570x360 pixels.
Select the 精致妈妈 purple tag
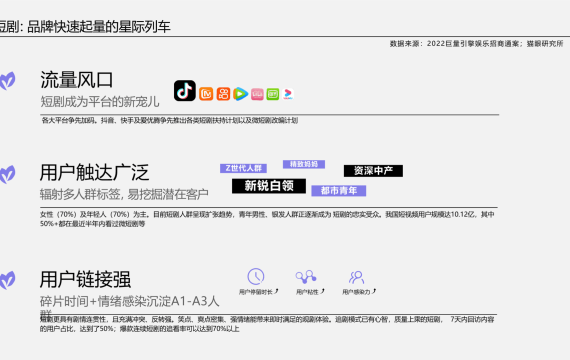304,164
